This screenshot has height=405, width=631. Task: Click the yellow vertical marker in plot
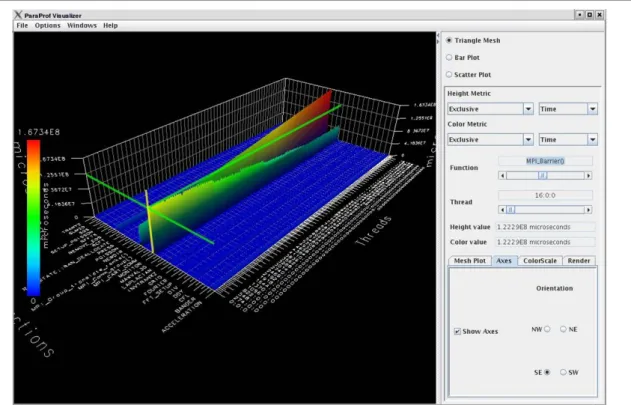[x=149, y=221]
